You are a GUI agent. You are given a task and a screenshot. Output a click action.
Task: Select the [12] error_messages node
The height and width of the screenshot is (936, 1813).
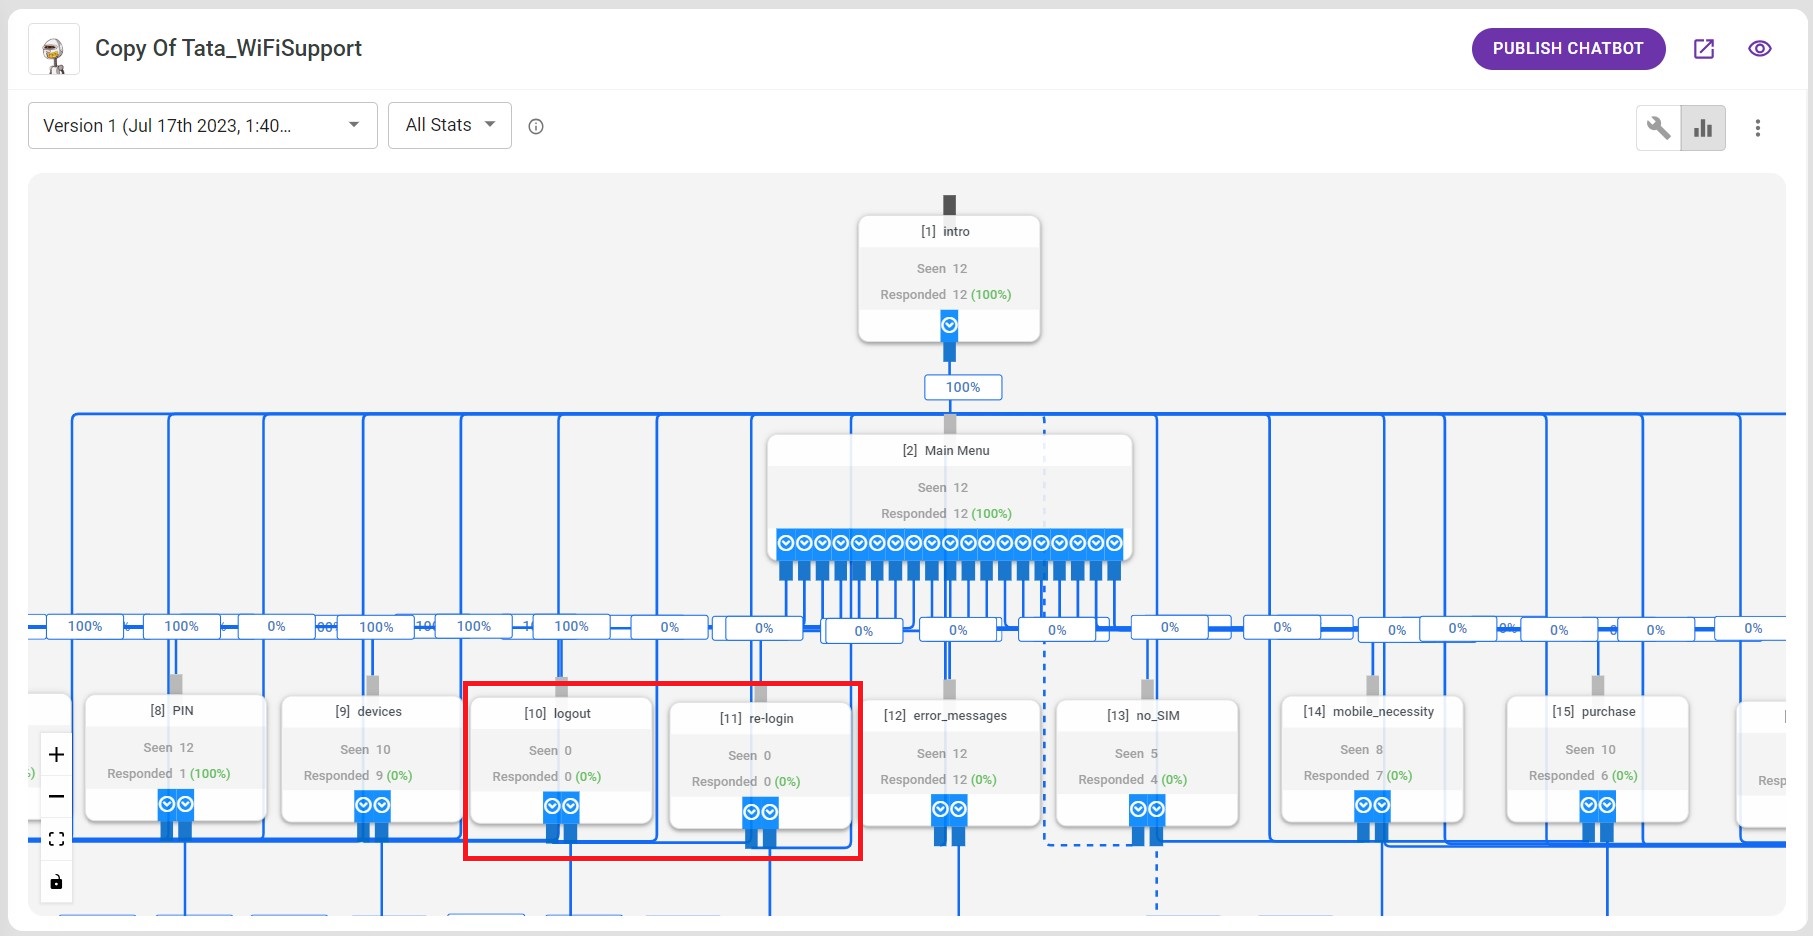click(x=948, y=763)
